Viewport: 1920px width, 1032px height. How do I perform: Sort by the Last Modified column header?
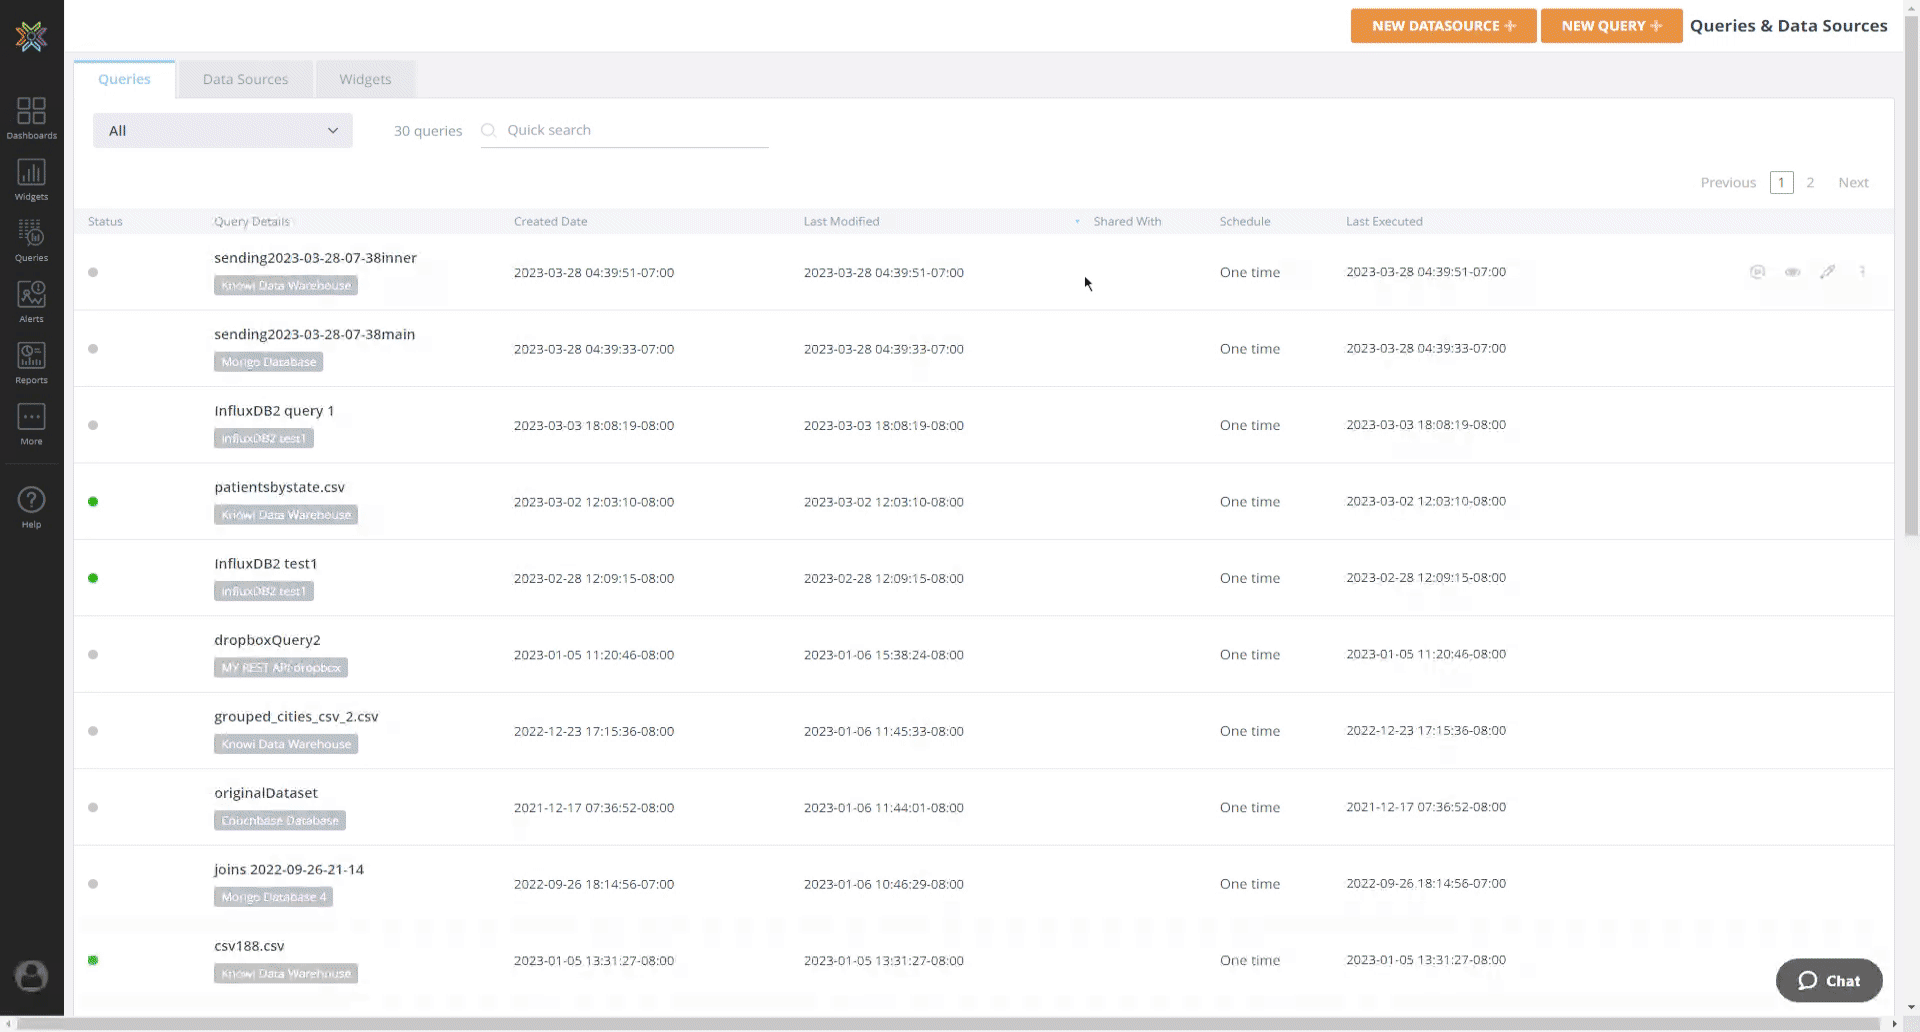(841, 222)
